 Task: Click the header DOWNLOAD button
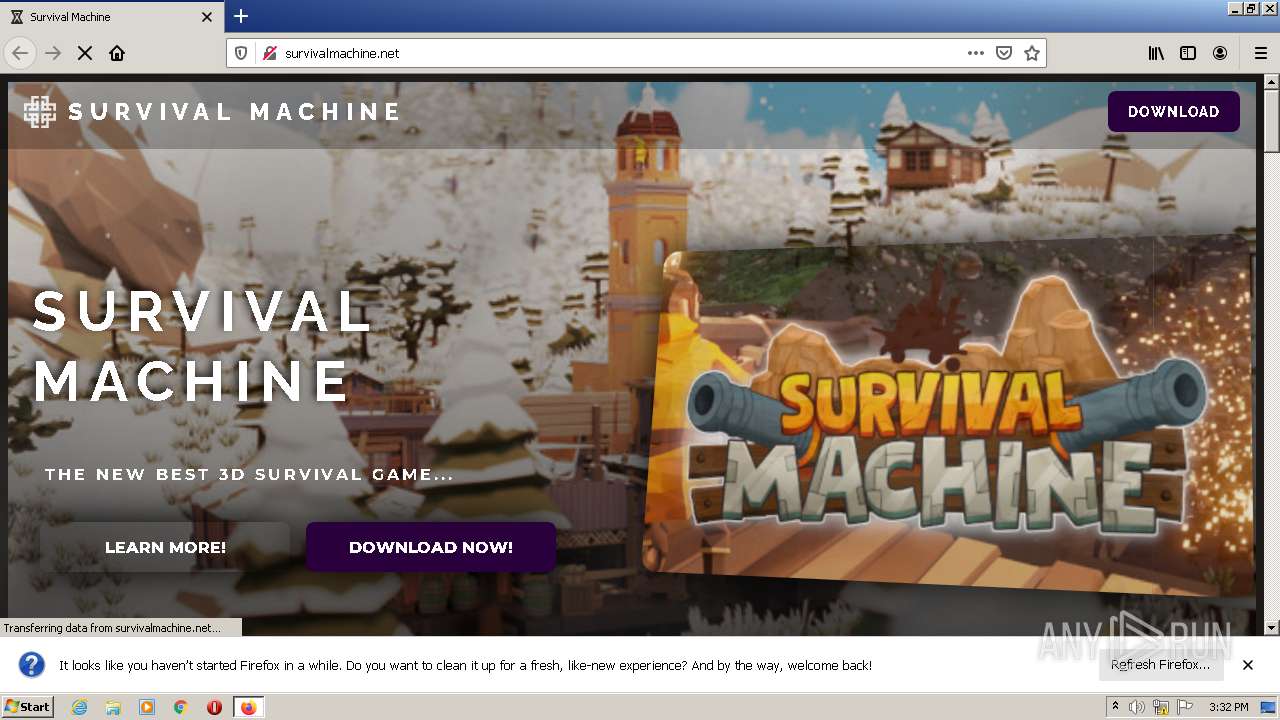pyautogui.click(x=1173, y=112)
